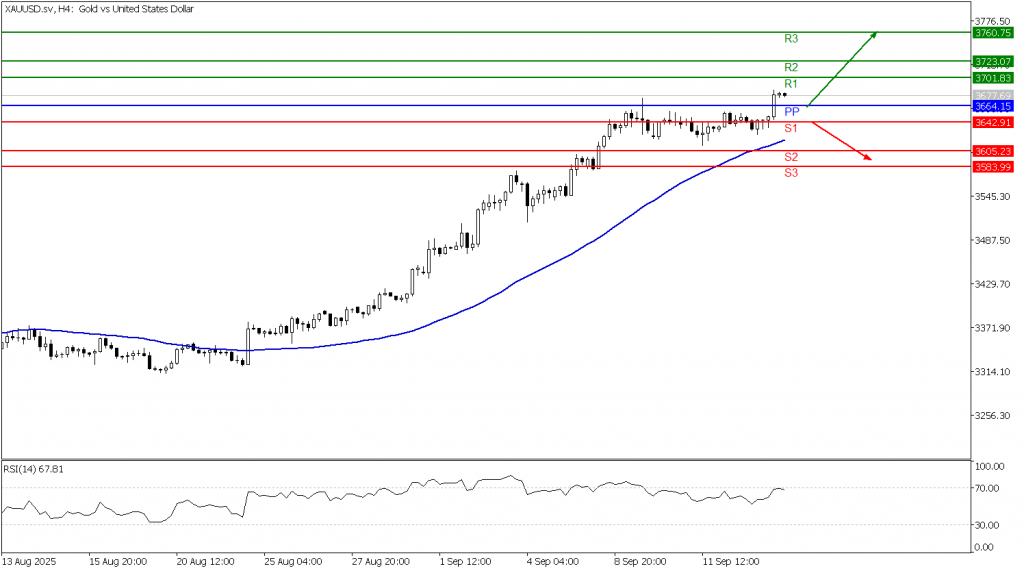
Task: Select the PP pivot point label
Action: [792, 112]
